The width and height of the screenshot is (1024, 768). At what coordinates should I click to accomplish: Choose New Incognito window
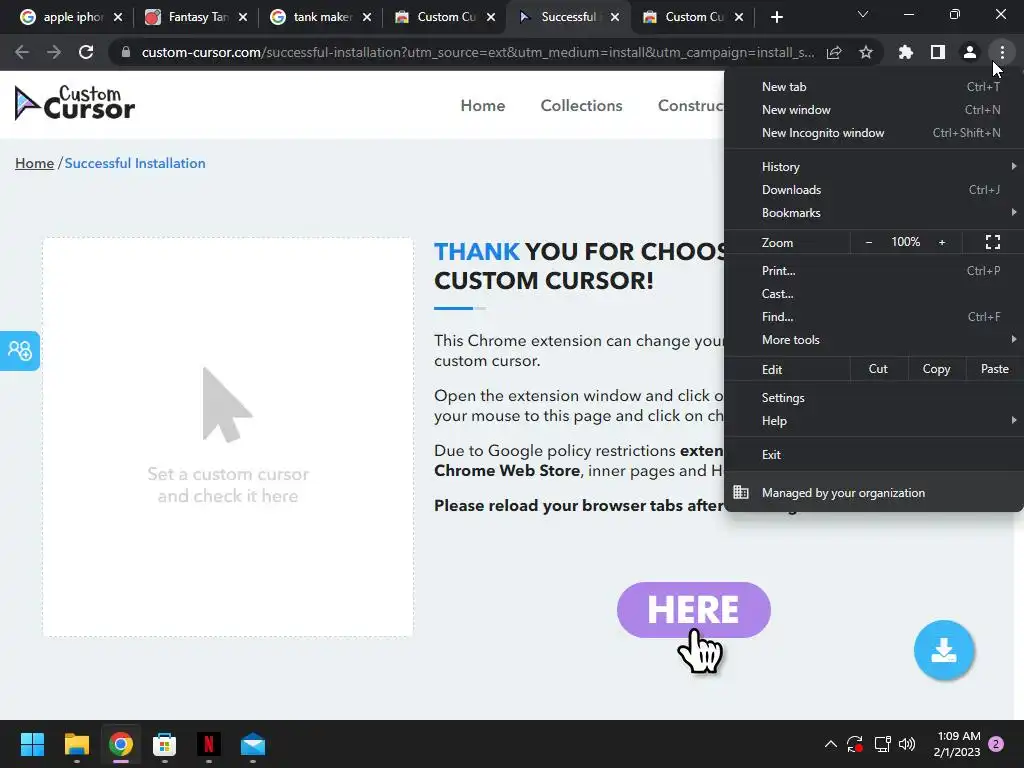(874, 133)
